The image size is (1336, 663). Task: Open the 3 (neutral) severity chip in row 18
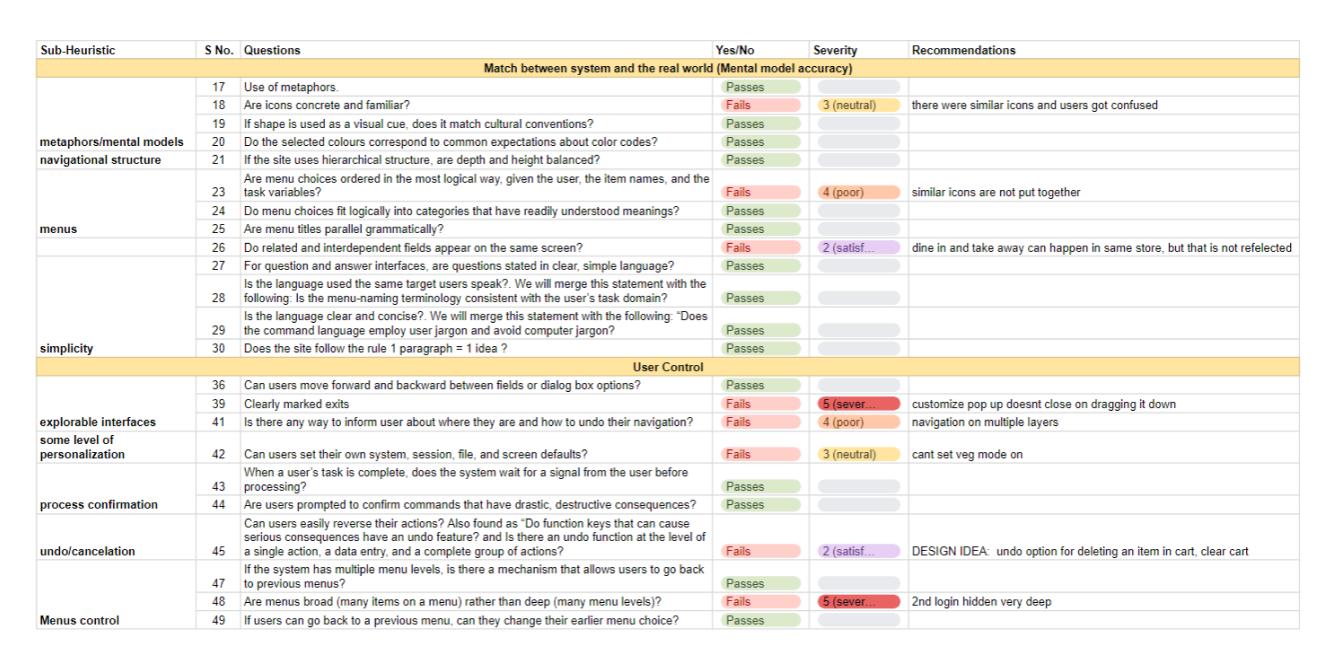[858, 105]
